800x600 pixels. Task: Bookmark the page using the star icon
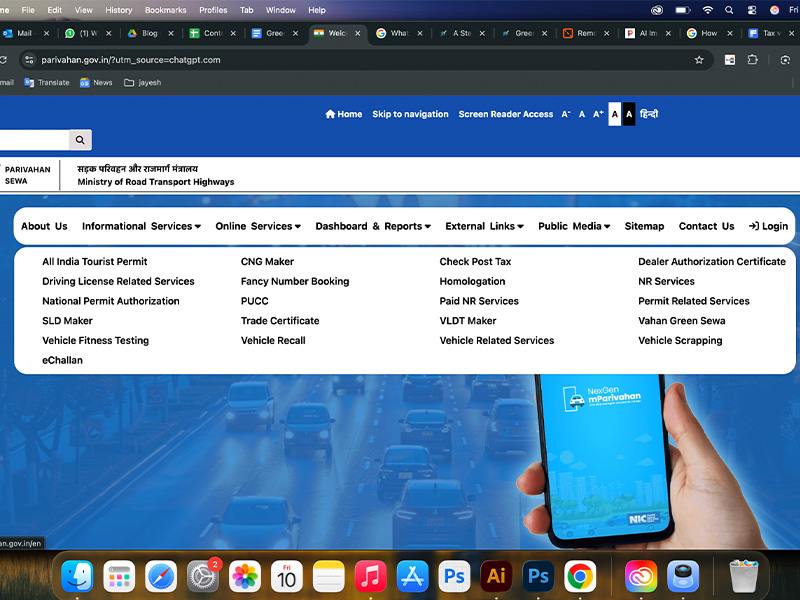[699, 60]
